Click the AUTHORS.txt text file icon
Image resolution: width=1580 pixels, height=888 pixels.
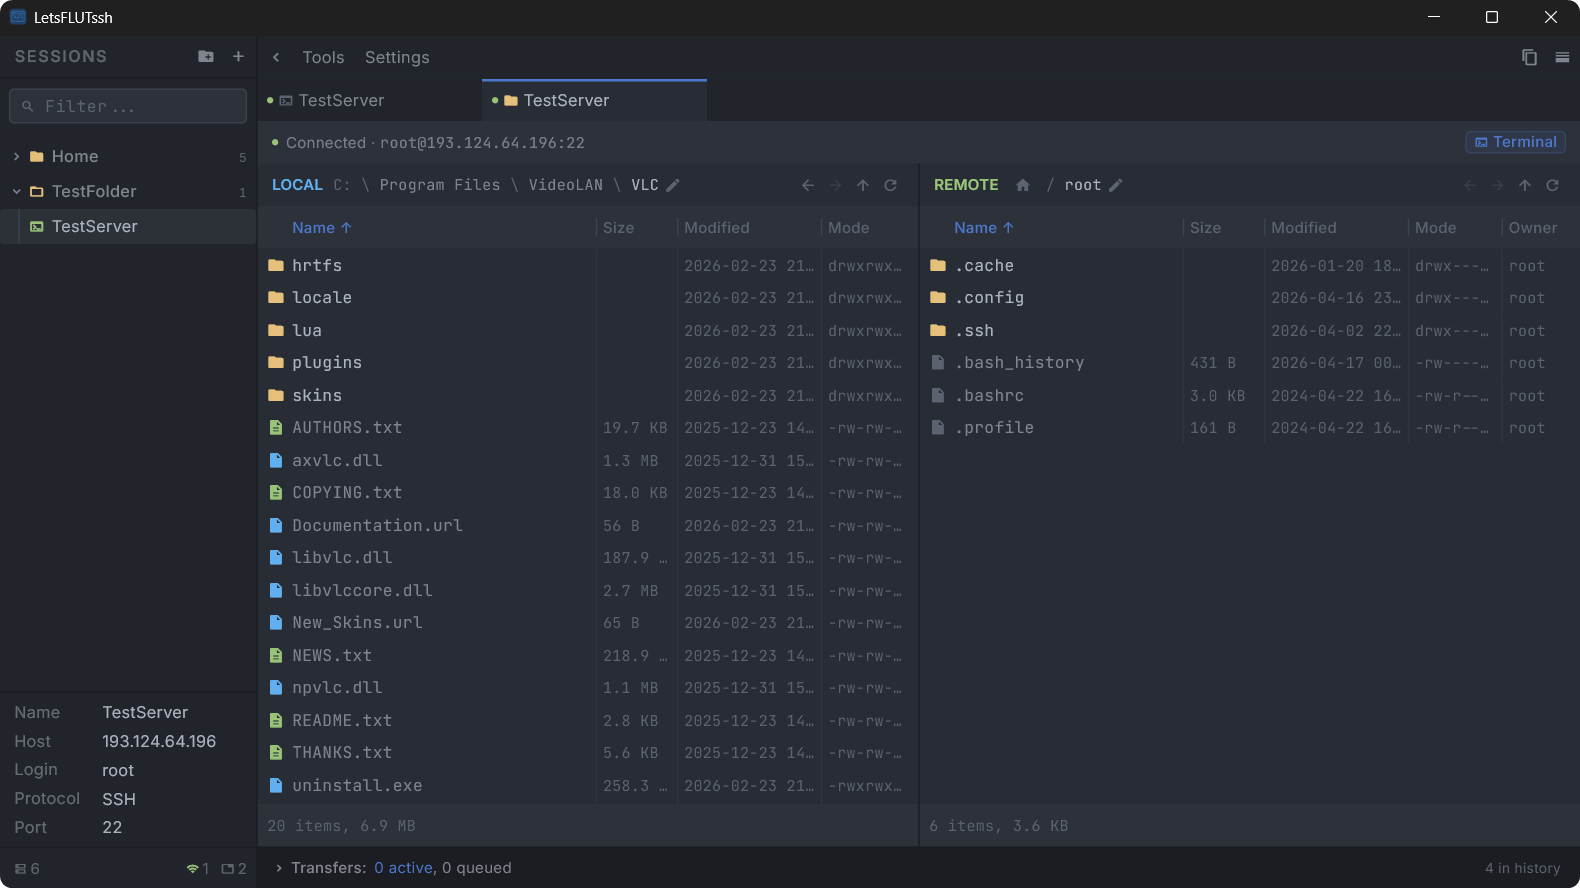click(x=276, y=428)
